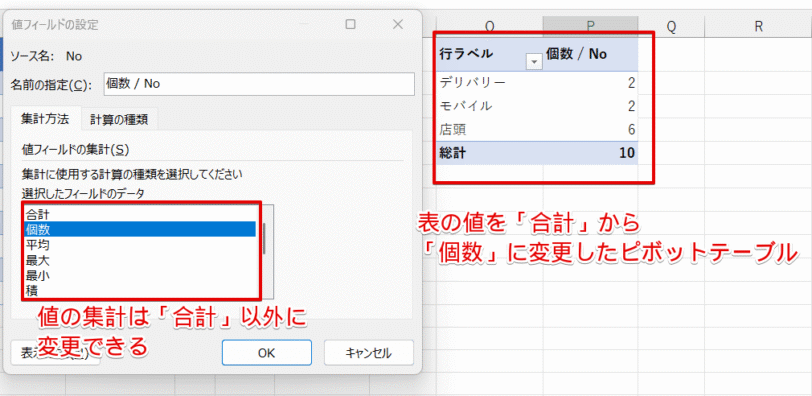
Task: Maximize the 値フィールドの設定 dialog
Action: 351,24
